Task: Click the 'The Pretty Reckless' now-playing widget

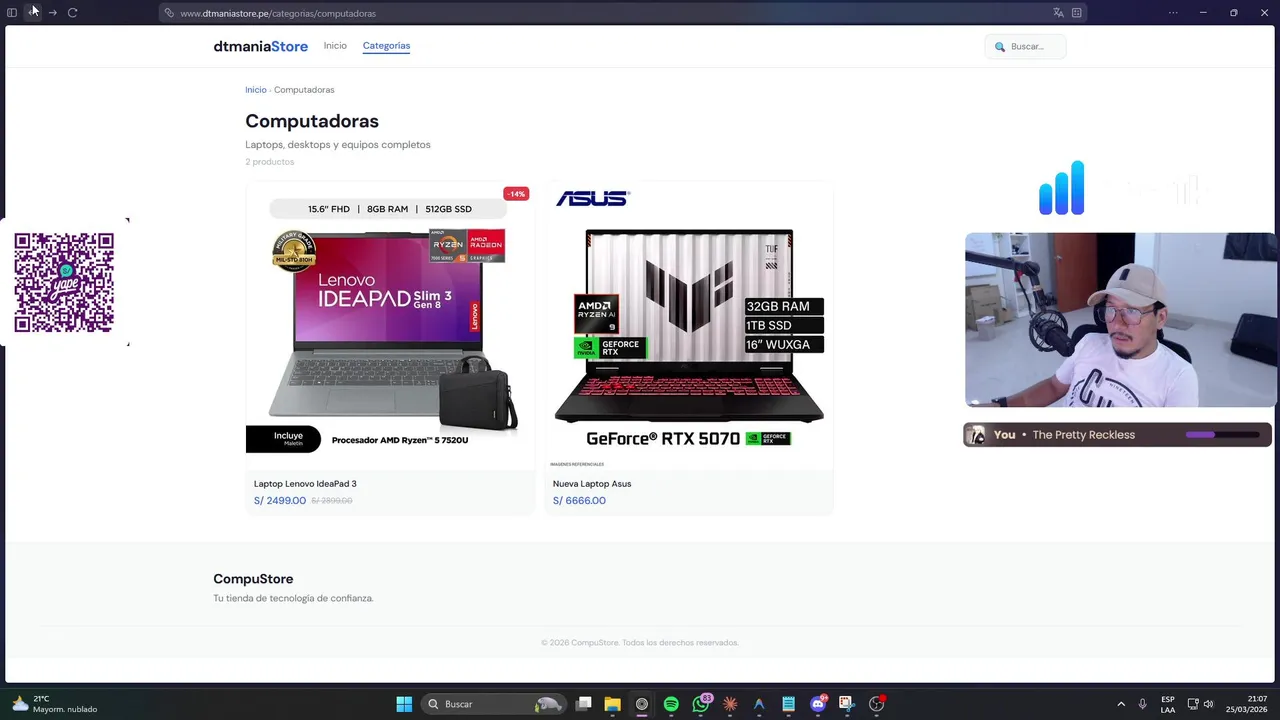Action: (x=1117, y=435)
